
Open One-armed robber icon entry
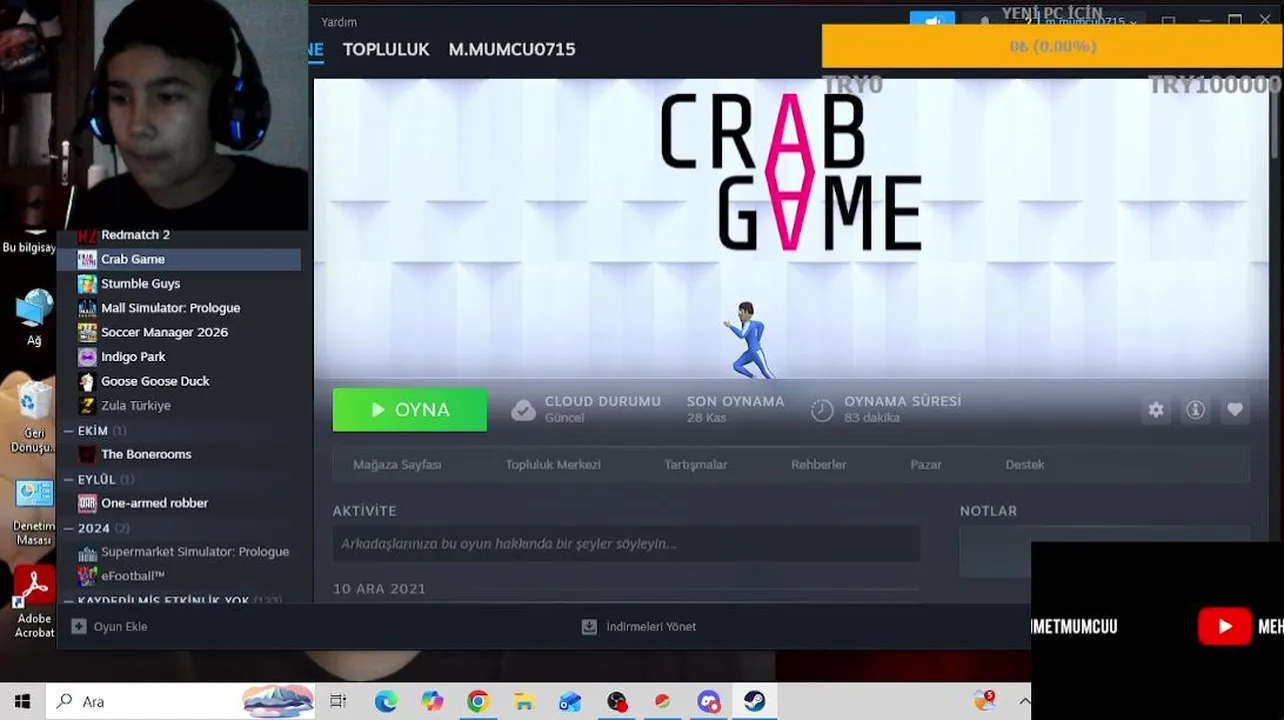87,503
